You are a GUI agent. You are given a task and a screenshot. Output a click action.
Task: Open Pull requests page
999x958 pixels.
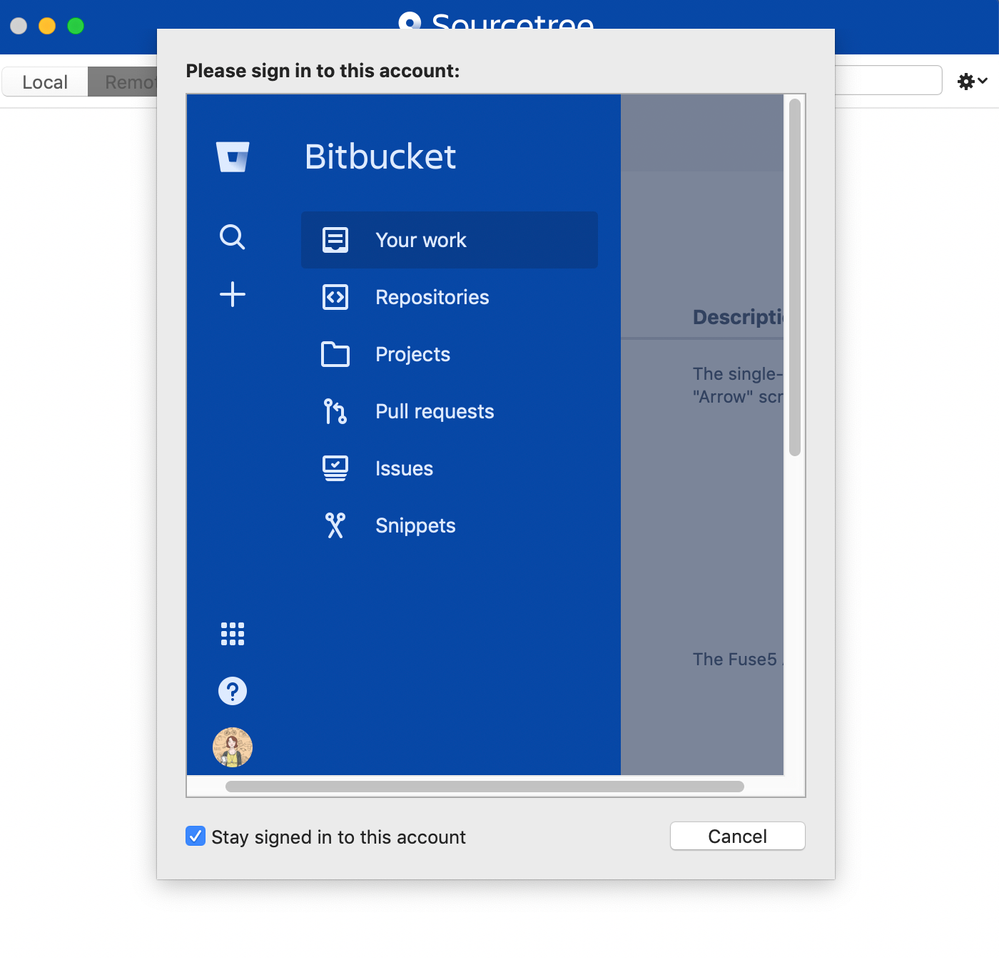449,411
